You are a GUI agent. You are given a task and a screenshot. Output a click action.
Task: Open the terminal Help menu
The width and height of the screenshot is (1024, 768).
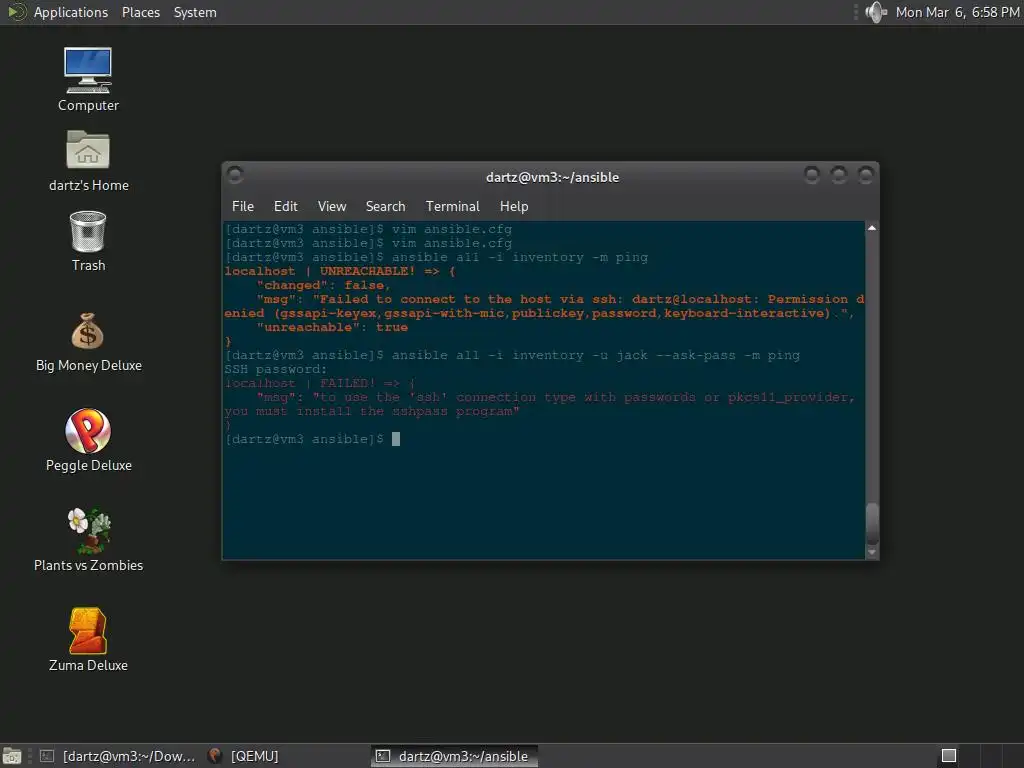[514, 206]
